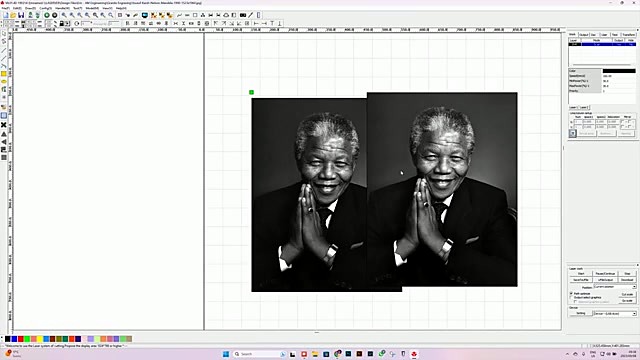Click the blue monitor preview icon

(x=144, y=15)
